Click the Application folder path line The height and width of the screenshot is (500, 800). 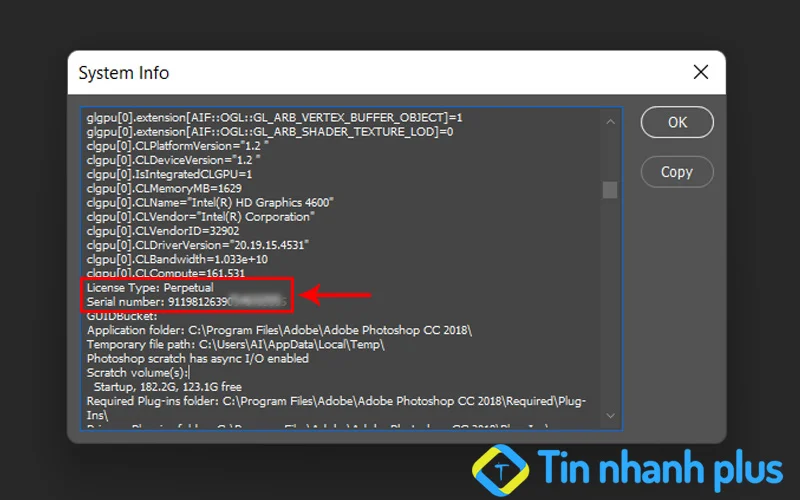279,330
